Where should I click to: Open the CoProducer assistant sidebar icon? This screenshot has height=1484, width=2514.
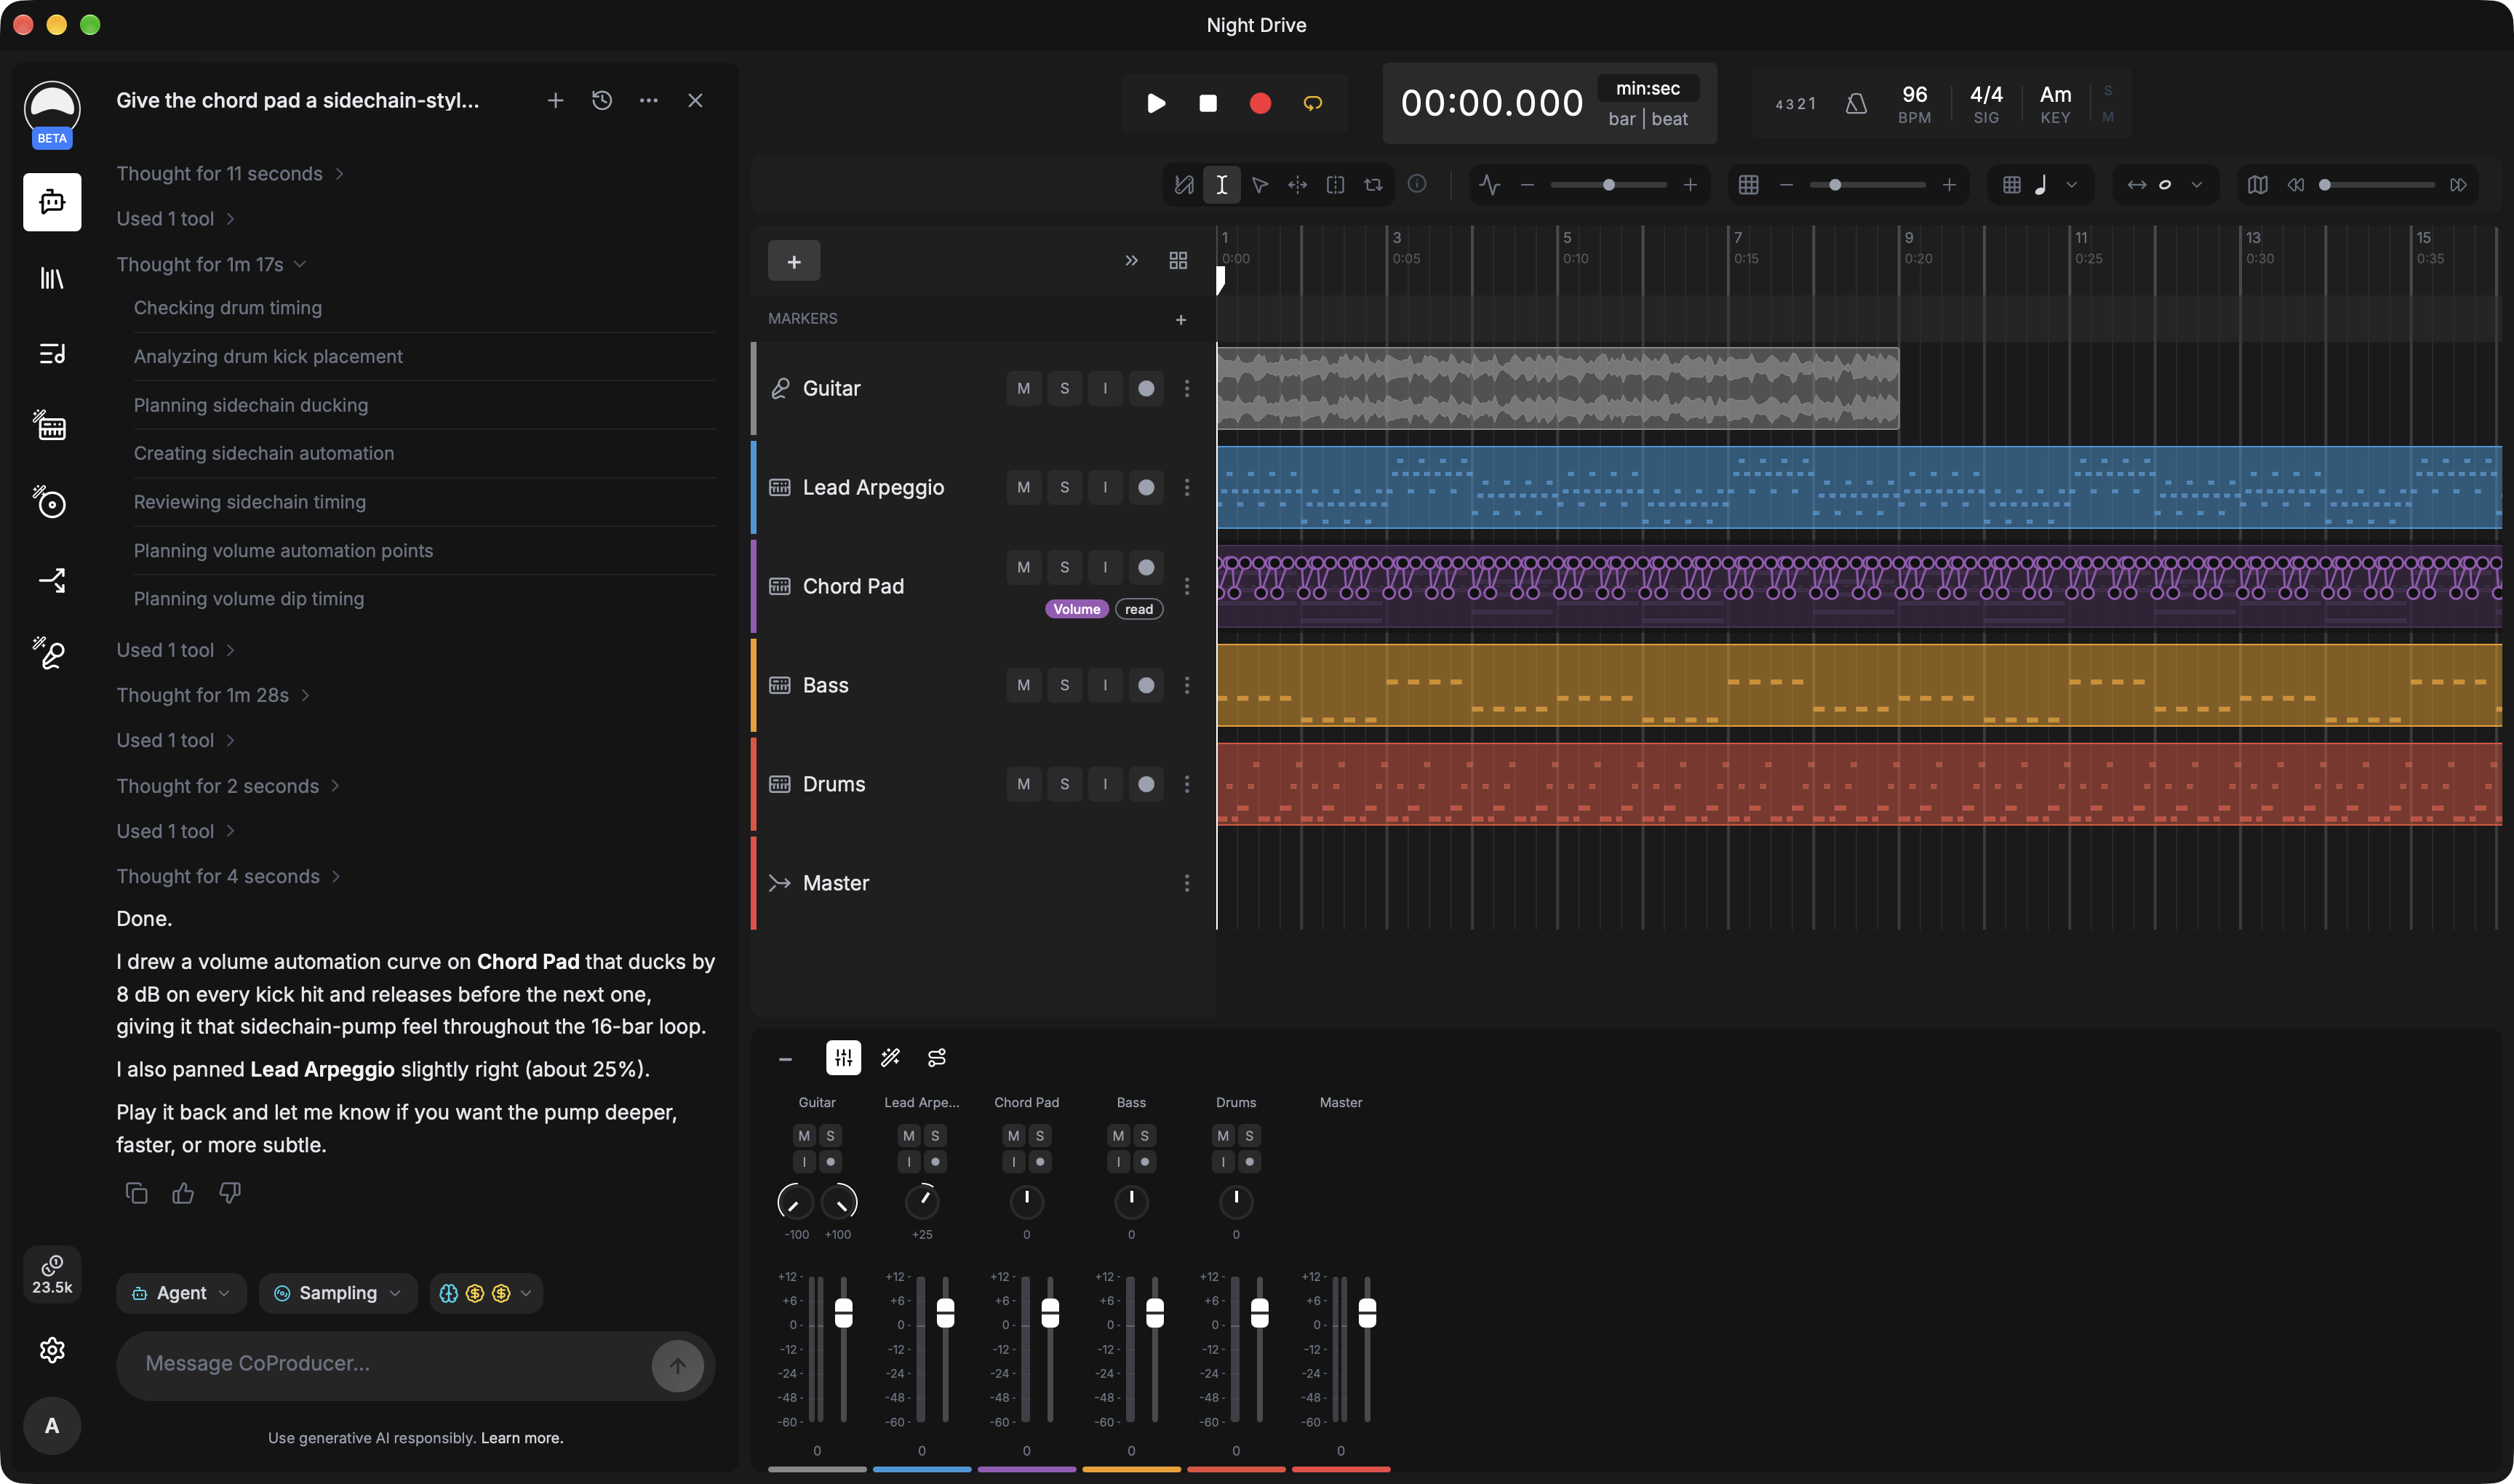pos(52,202)
